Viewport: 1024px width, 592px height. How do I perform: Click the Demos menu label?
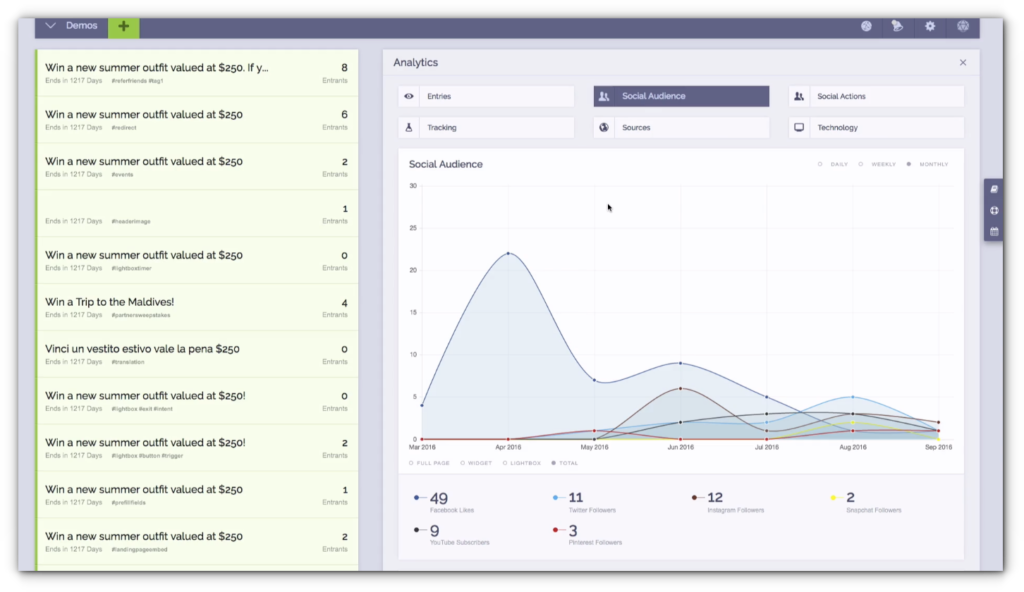tap(82, 25)
